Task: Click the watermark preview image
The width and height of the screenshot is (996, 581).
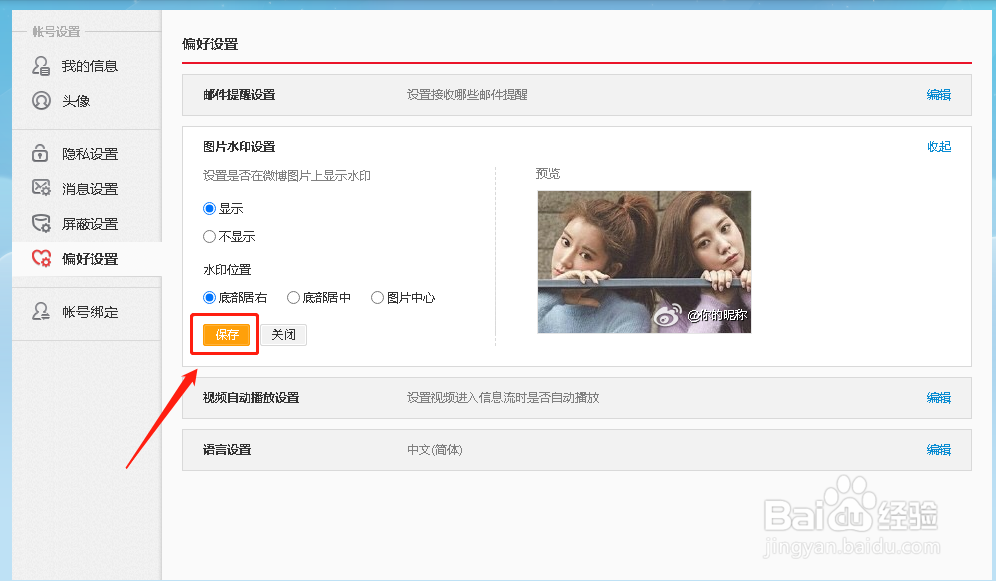Action: [644, 262]
